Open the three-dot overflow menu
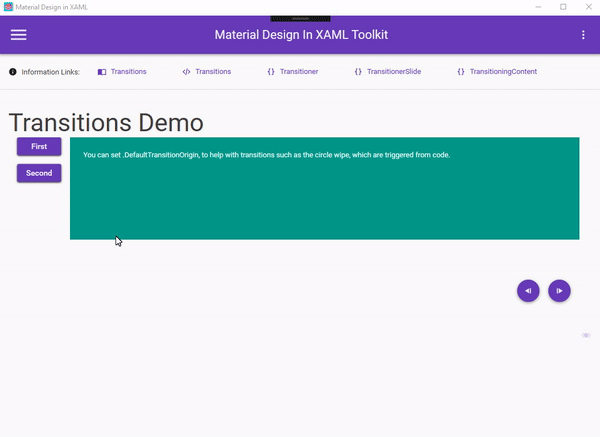The height and width of the screenshot is (437, 600). (x=583, y=35)
